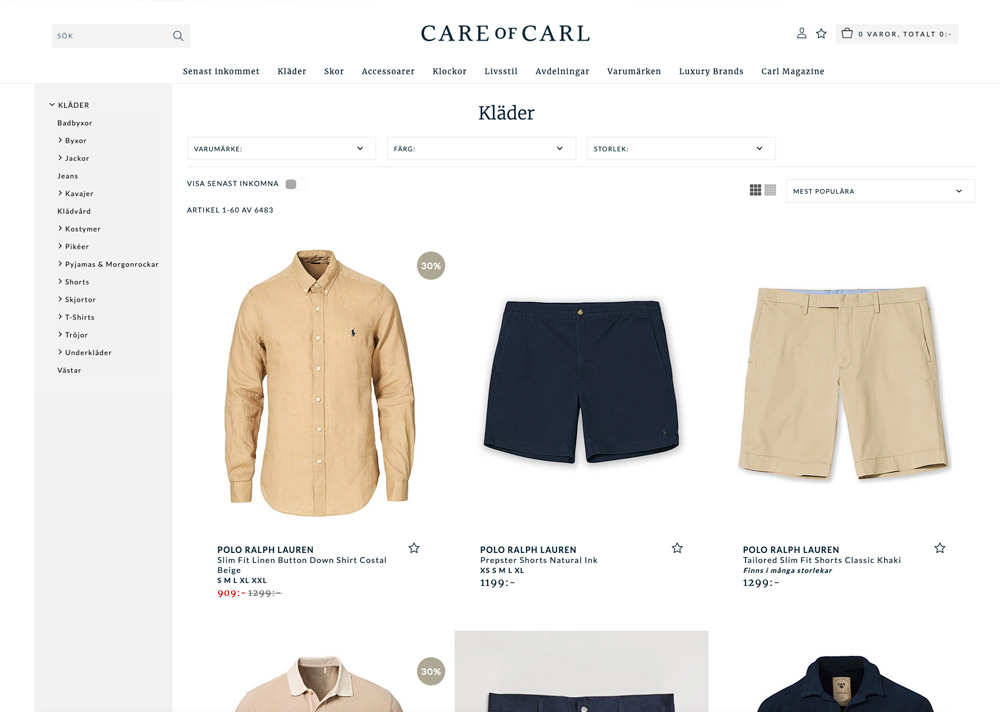Click the navy Prepster Shorts product image
Image resolution: width=1000 pixels, height=712 pixels.
582,382
